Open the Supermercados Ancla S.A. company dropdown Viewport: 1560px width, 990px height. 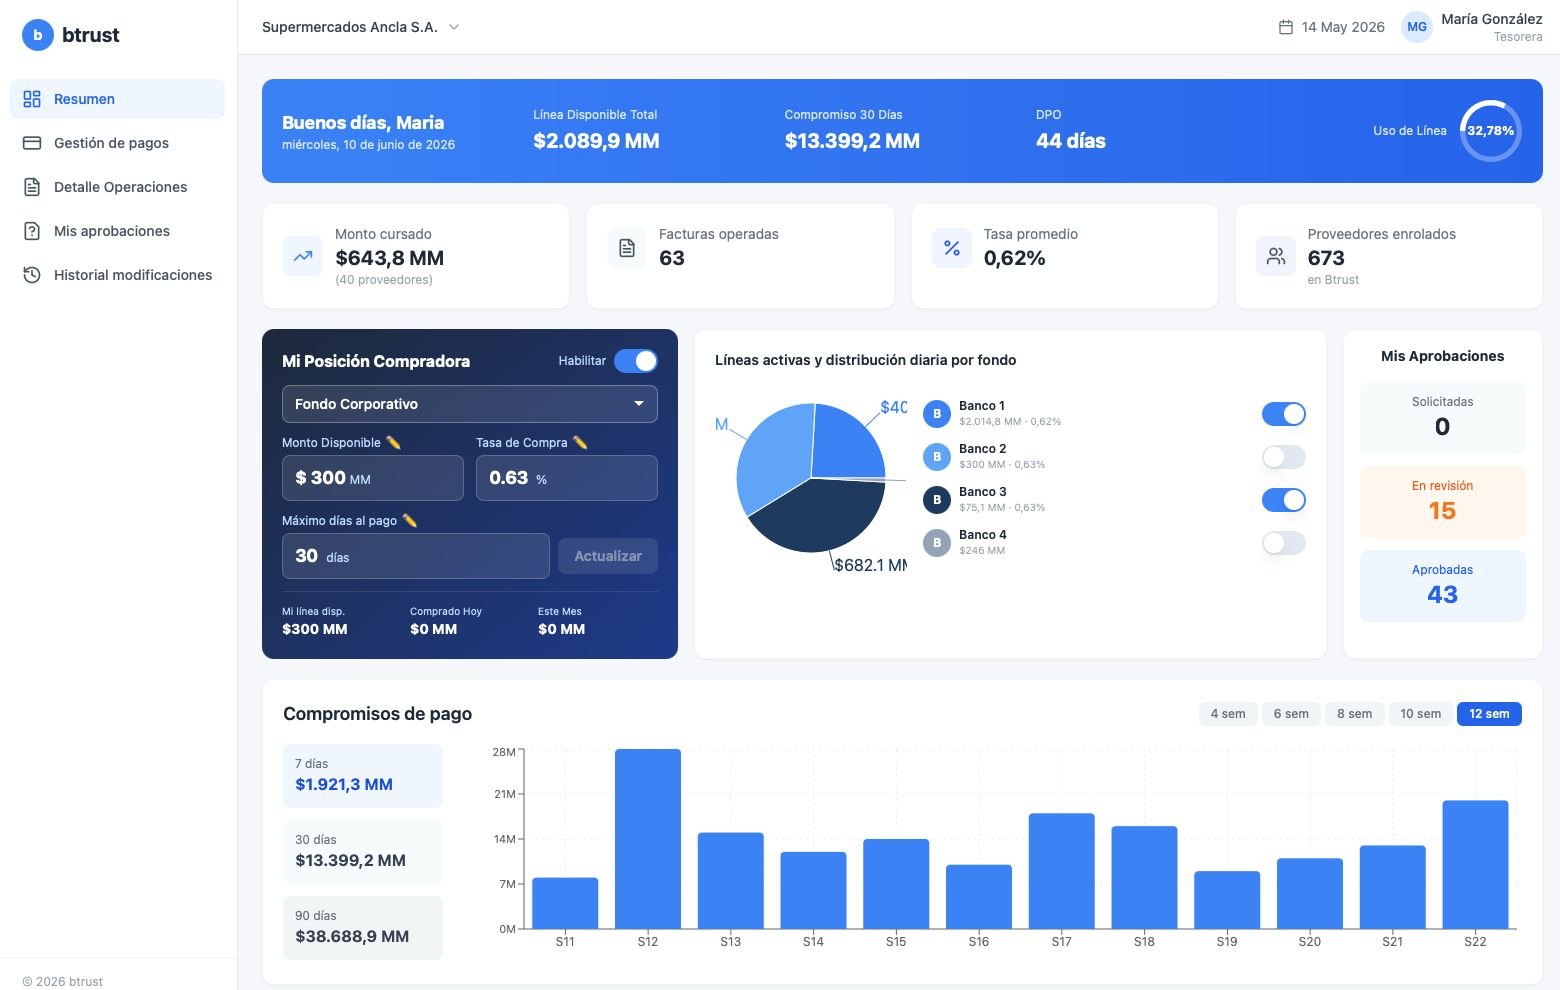coord(361,27)
